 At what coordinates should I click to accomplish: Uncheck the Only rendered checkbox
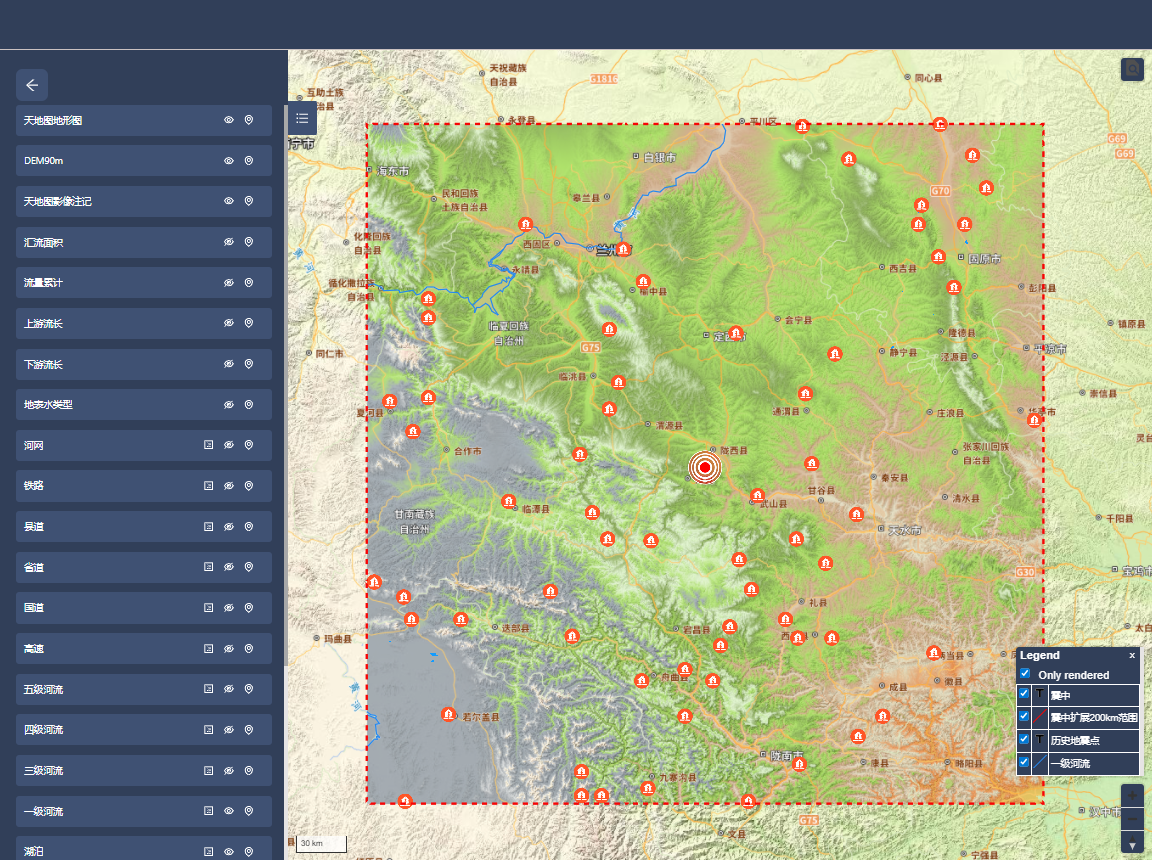[1025, 674]
